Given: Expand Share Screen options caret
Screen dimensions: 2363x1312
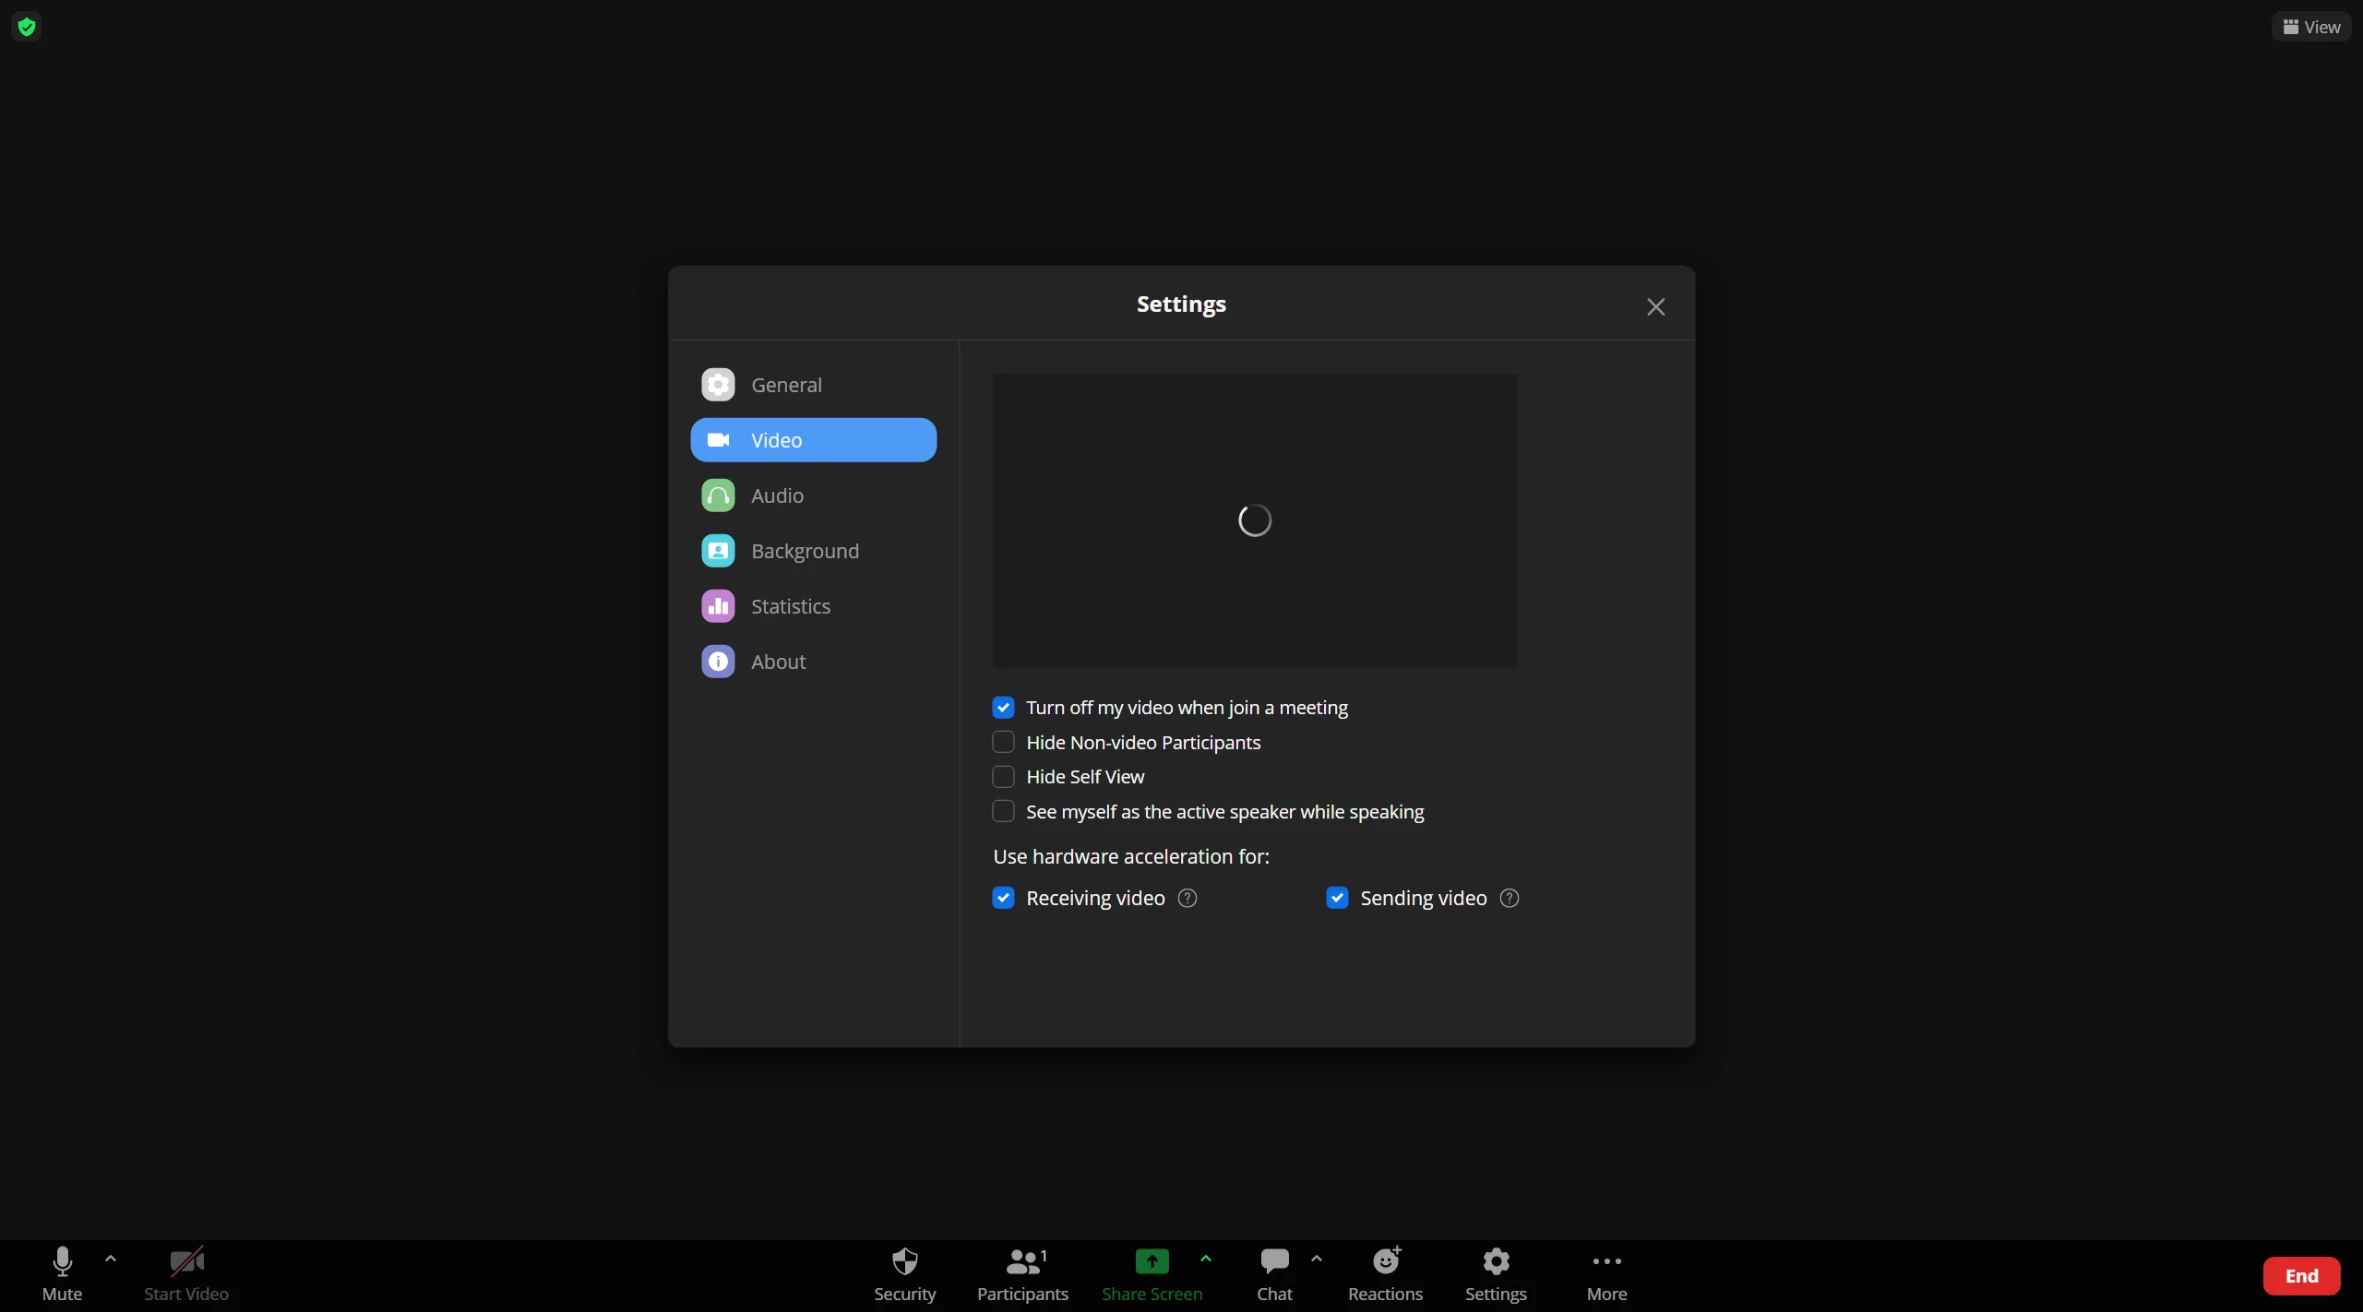Looking at the screenshot, I should 1206,1259.
